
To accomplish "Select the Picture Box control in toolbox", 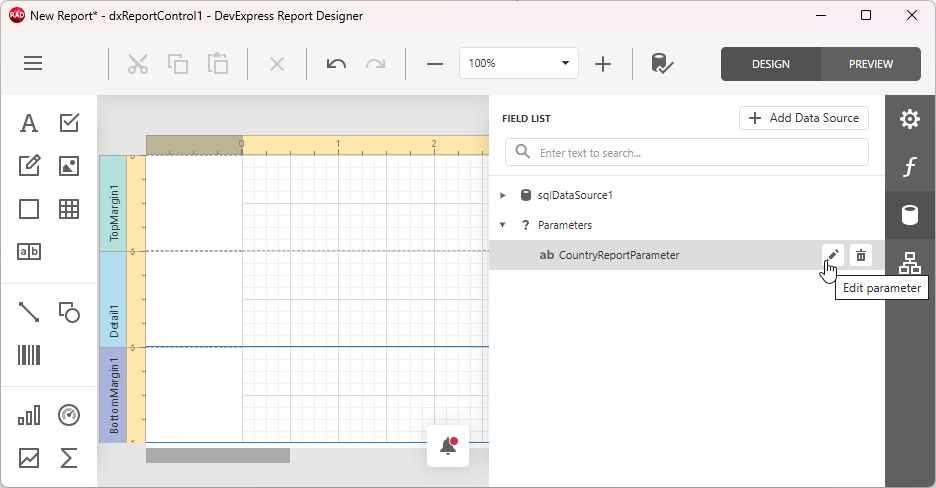I will click(69, 166).
